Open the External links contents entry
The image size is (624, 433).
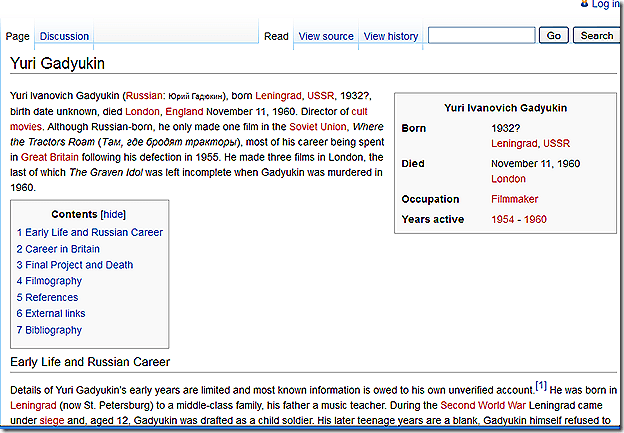54,314
